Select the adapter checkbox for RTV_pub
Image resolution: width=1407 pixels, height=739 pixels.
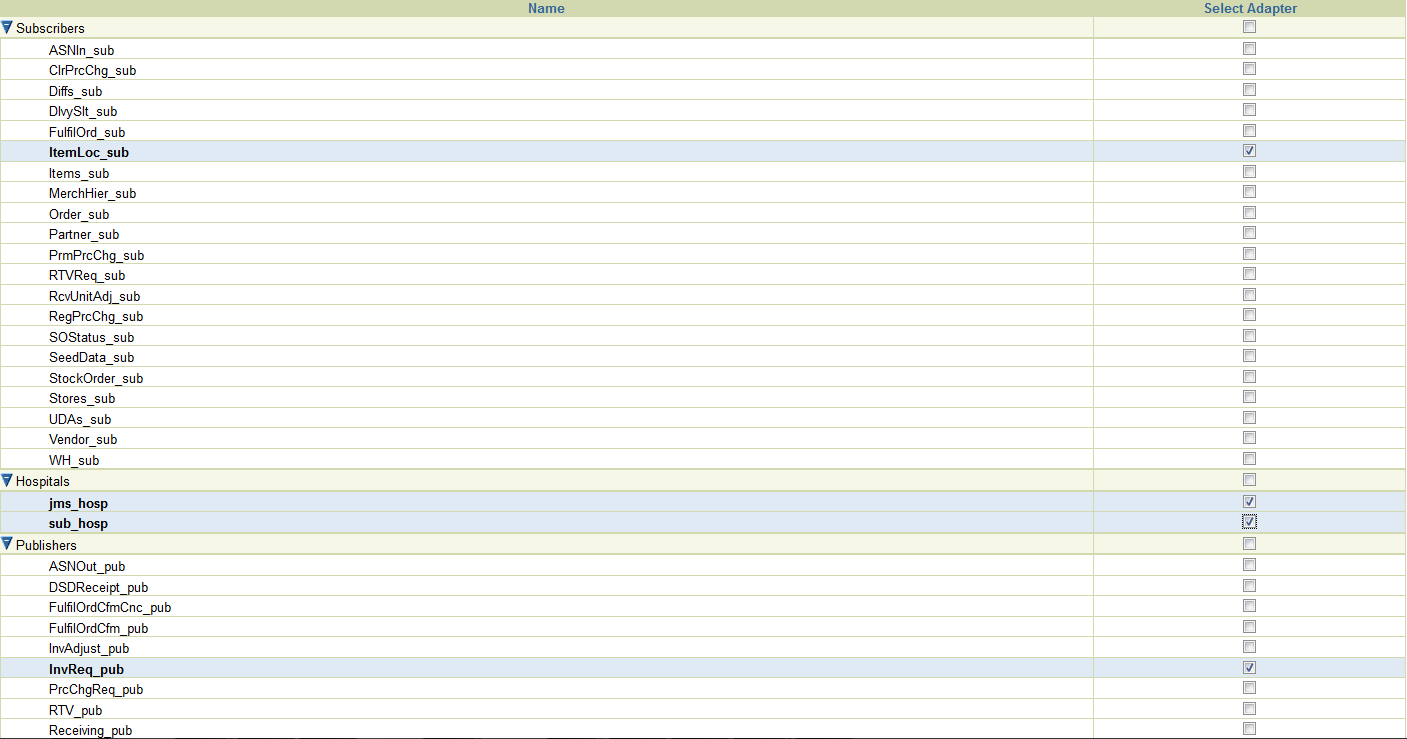pos(1249,707)
